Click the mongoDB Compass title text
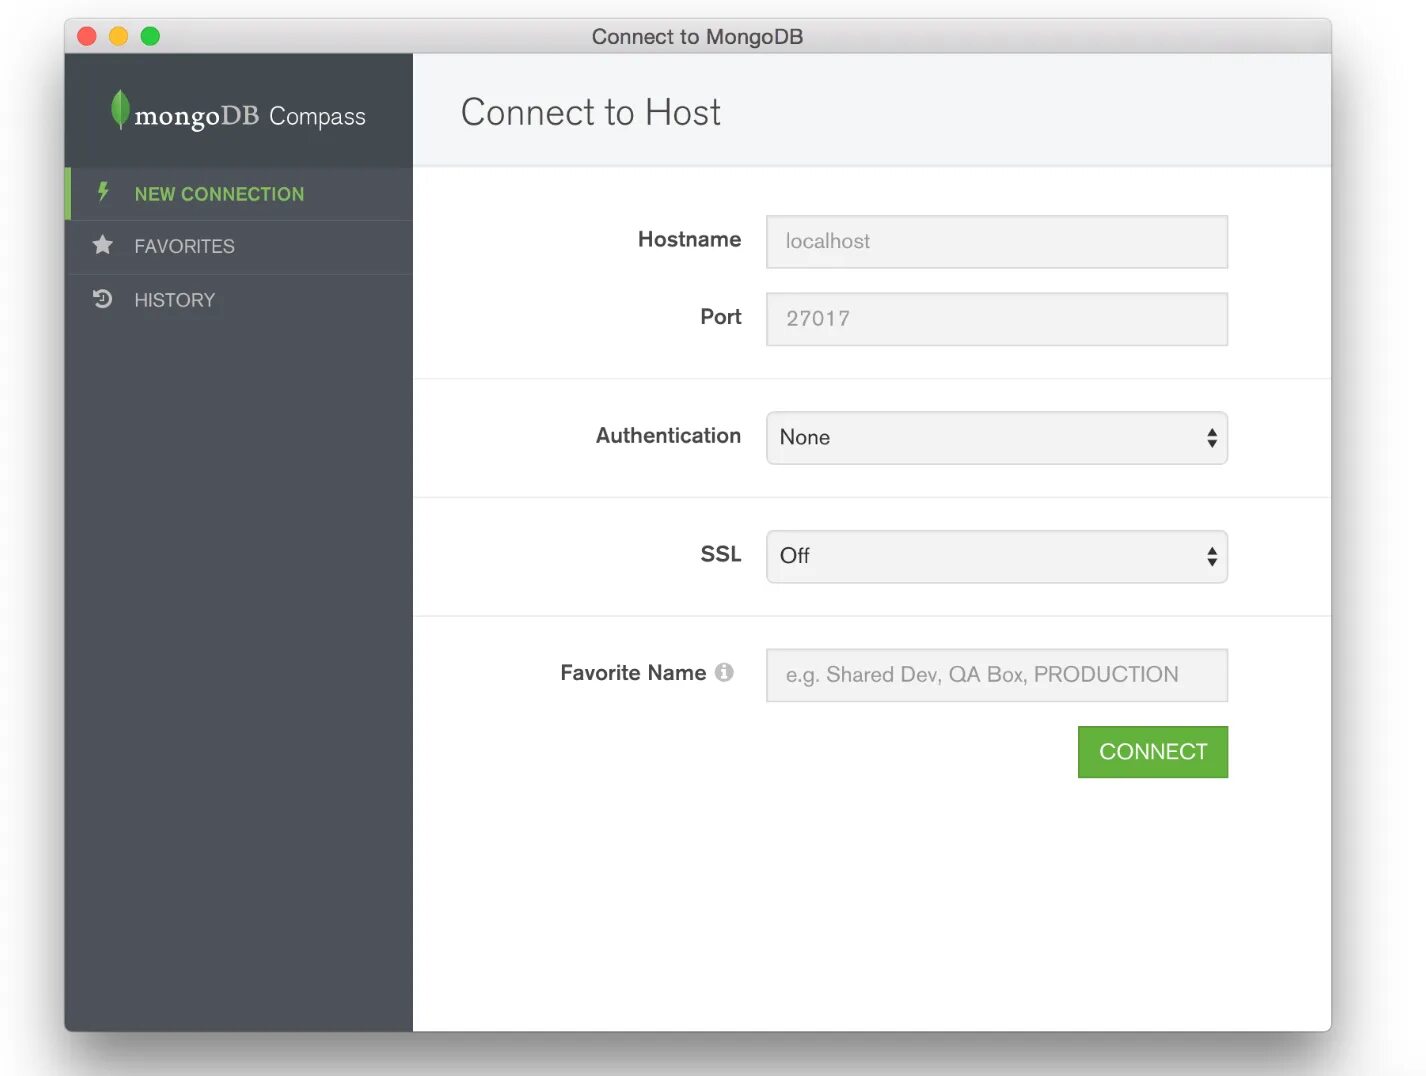Viewport: 1426px width, 1076px height. click(x=250, y=116)
